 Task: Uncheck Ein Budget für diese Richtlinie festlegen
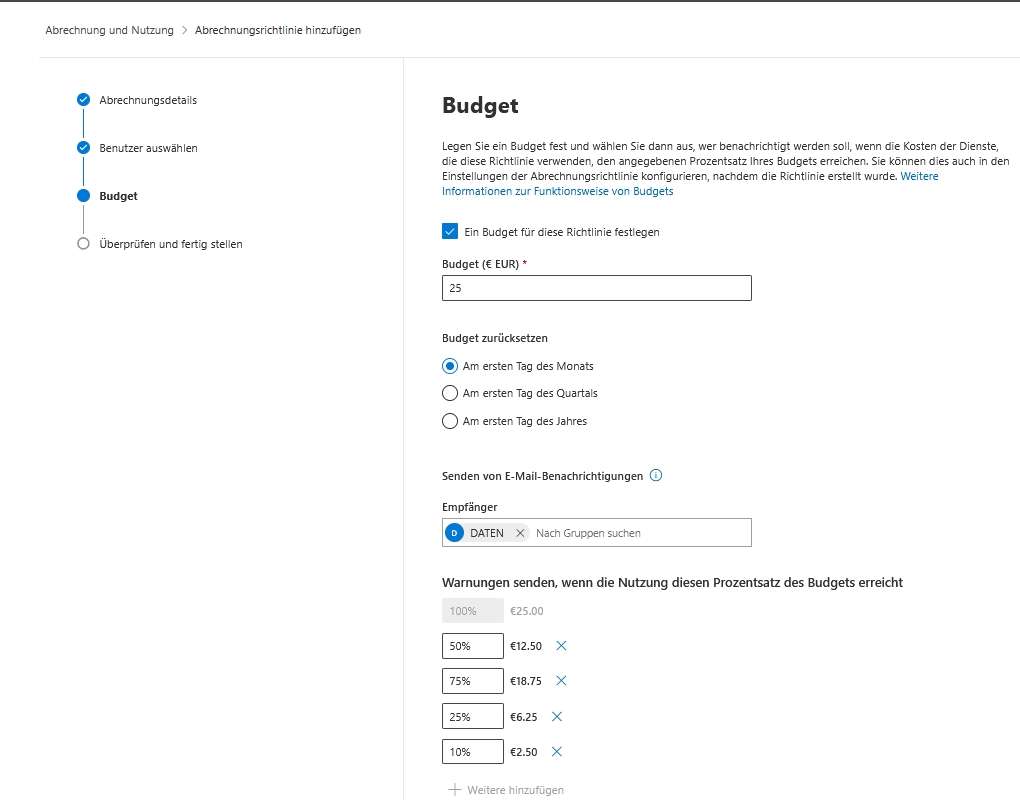[450, 231]
